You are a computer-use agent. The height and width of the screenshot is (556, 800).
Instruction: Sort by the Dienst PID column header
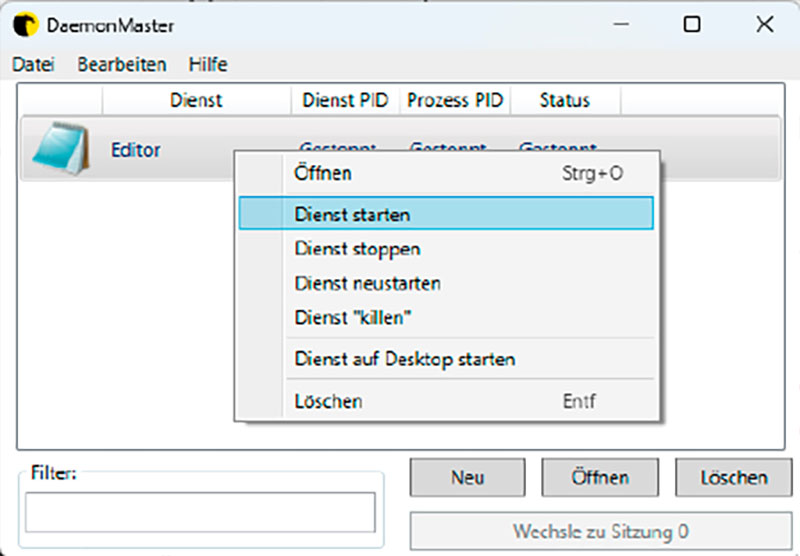(345, 100)
